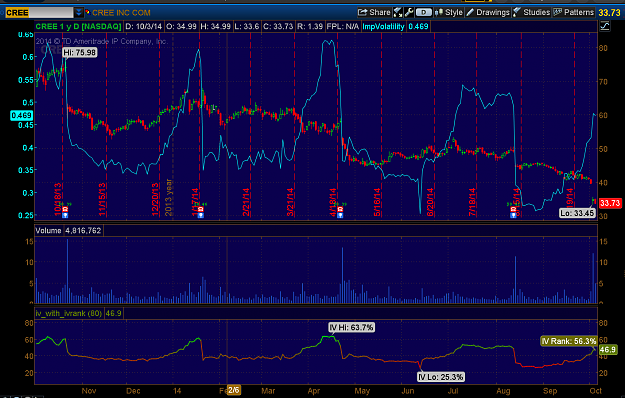Open the Patterns menu
Screen dimensions: 625x398
pos(574,12)
